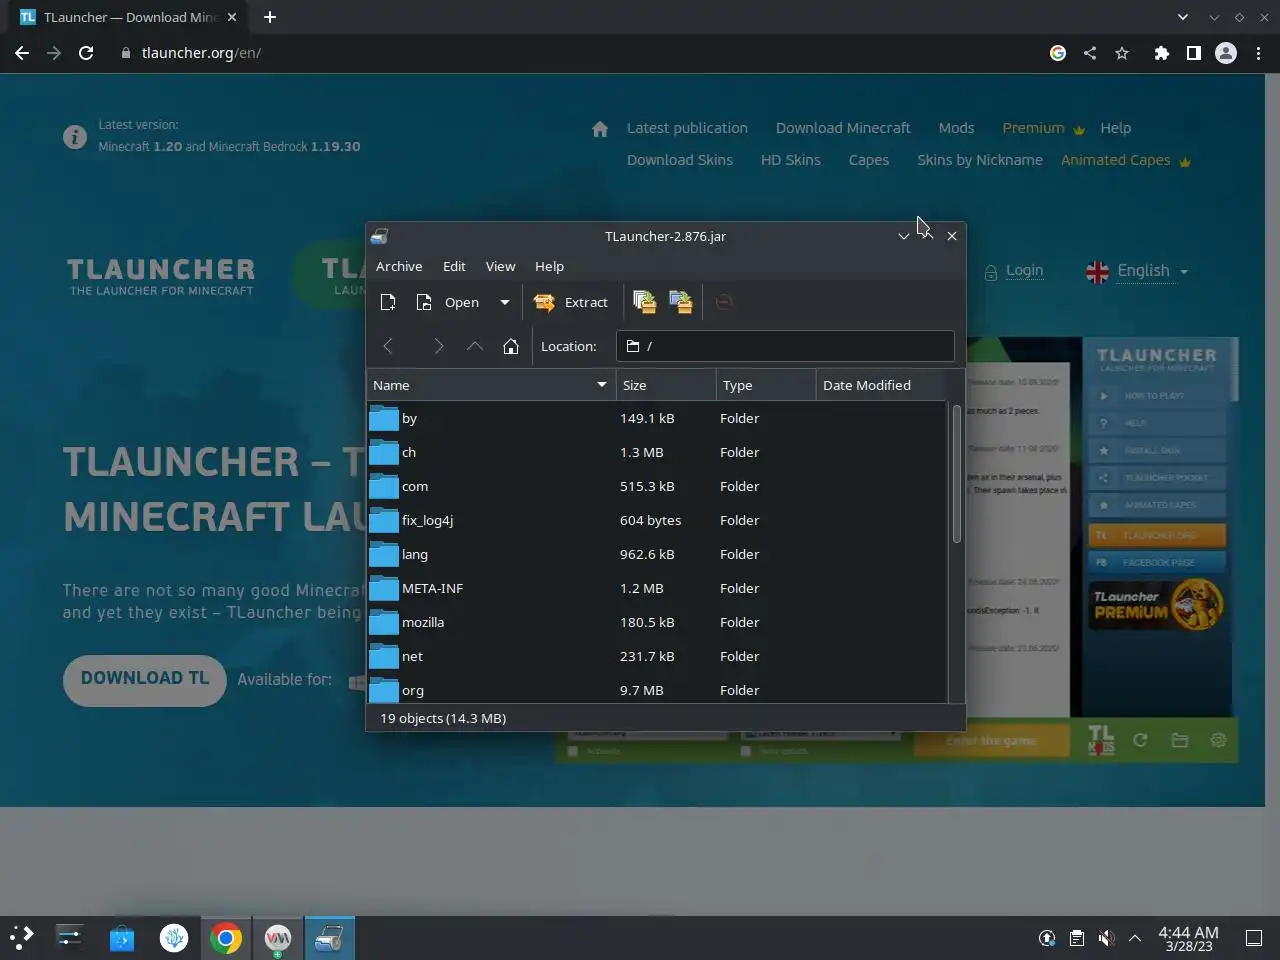Image resolution: width=1280 pixels, height=960 pixels.
Task: Click the muted volume tray icon
Action: point(1106,938)
